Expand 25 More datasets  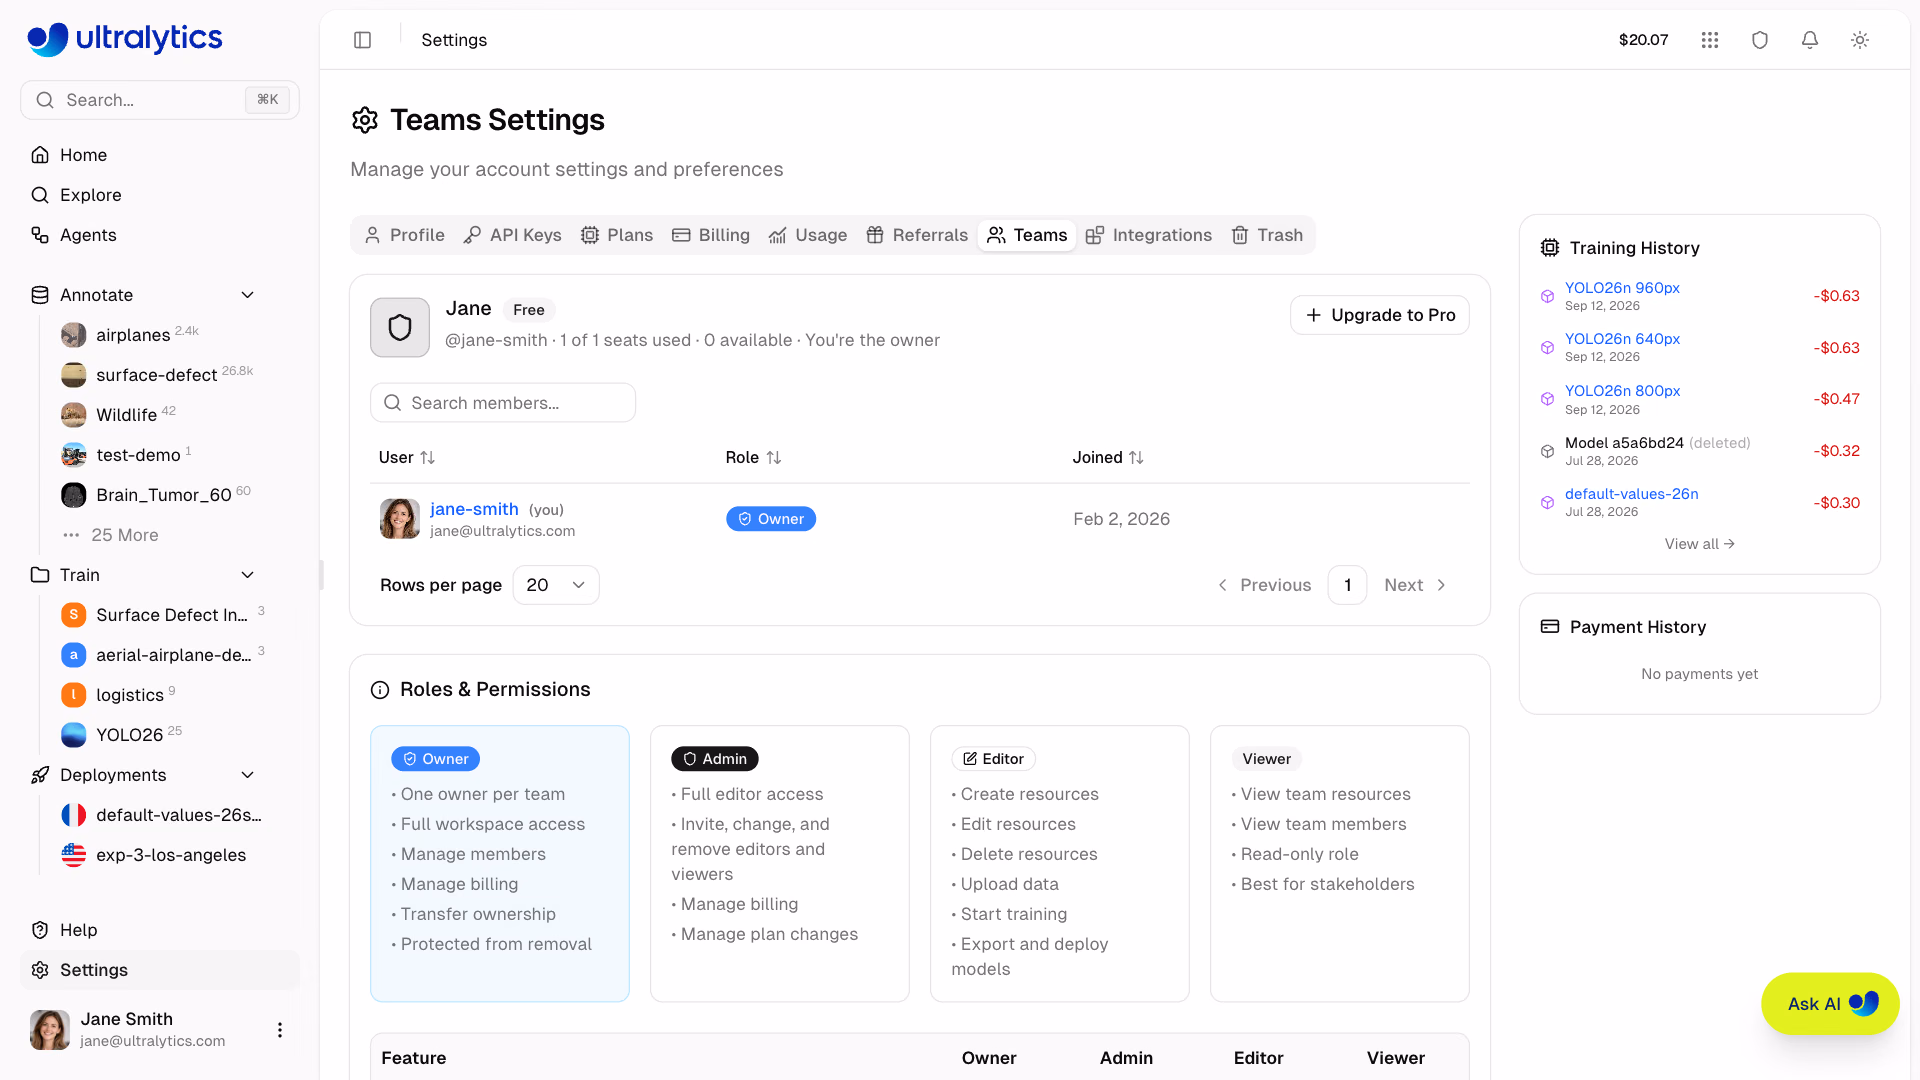click(x=110, y=535)
